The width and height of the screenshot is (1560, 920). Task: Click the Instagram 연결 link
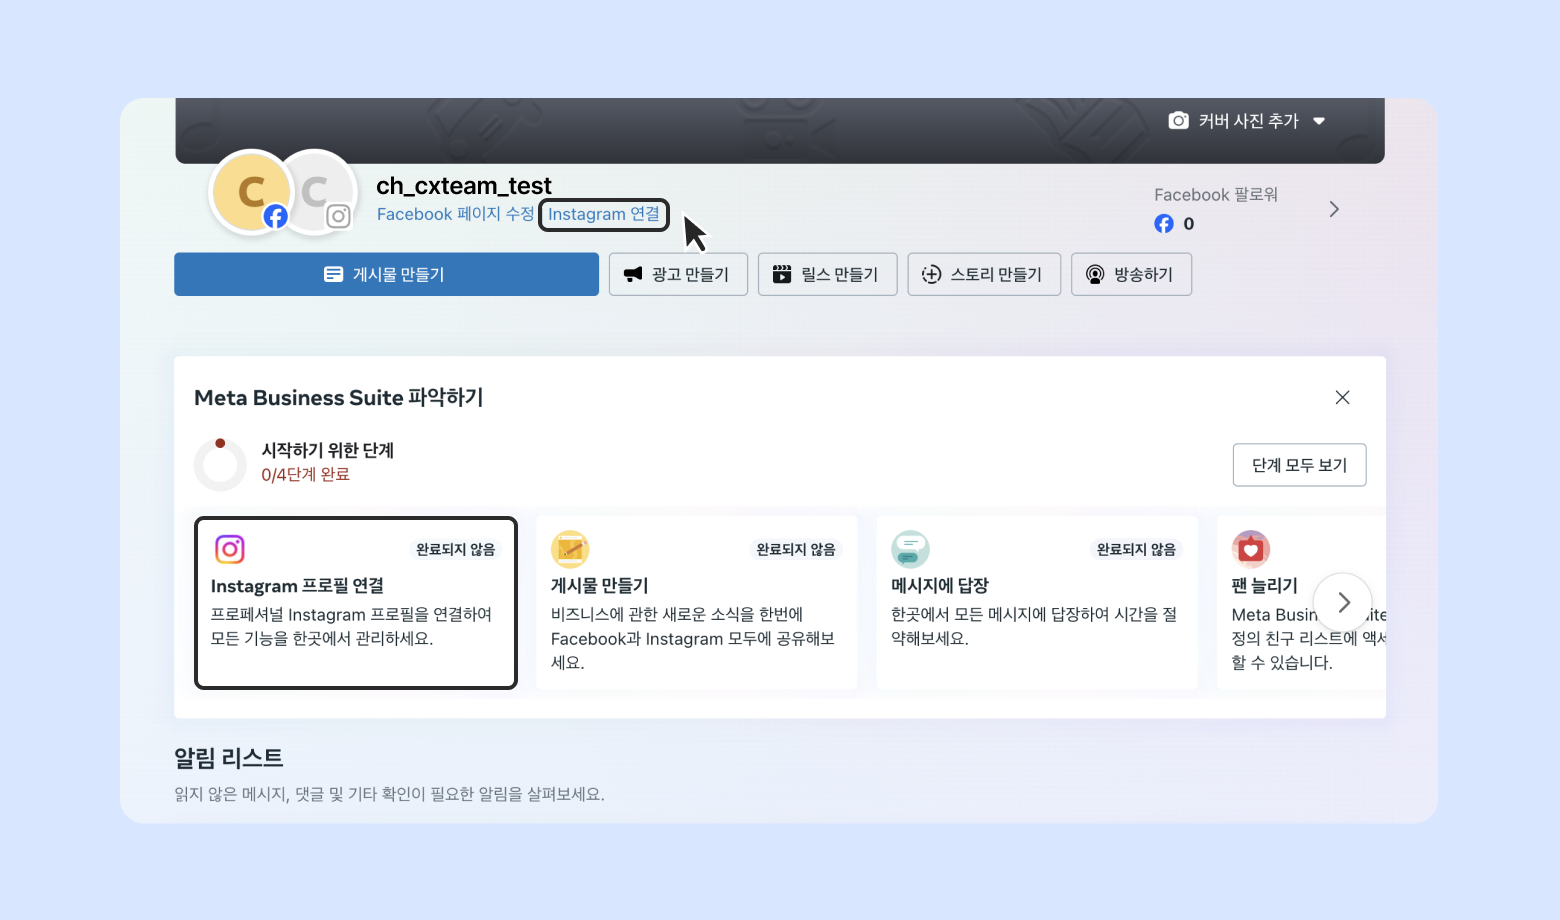[x=604, y=214]
